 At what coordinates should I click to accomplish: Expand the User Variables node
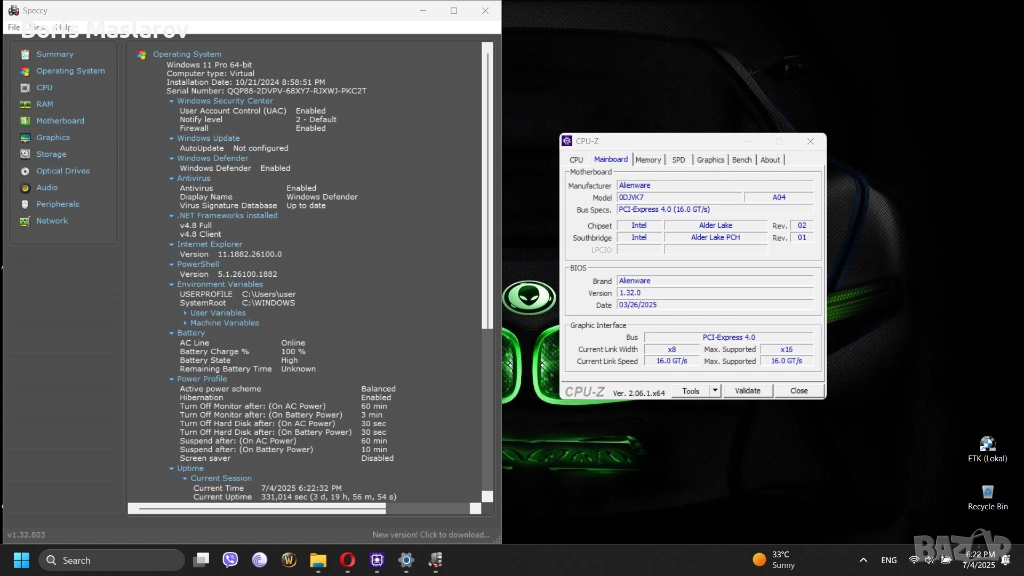click(x=184, y=313)
